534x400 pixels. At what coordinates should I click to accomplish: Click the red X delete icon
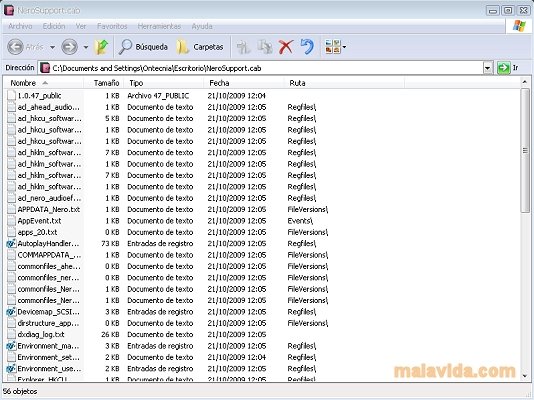pos(286,47)
